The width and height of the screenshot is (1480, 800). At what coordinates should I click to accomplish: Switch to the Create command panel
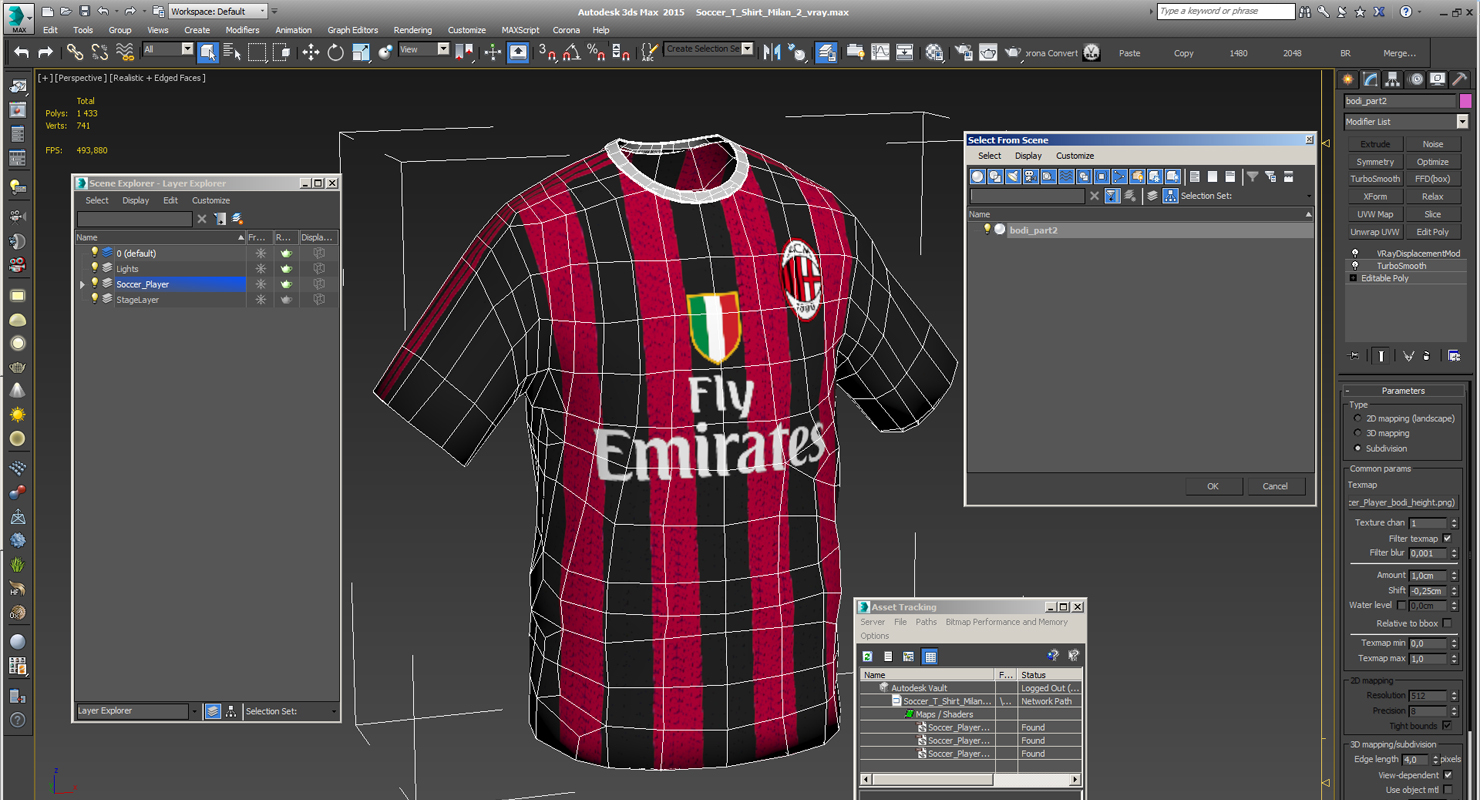point(1348,79)
